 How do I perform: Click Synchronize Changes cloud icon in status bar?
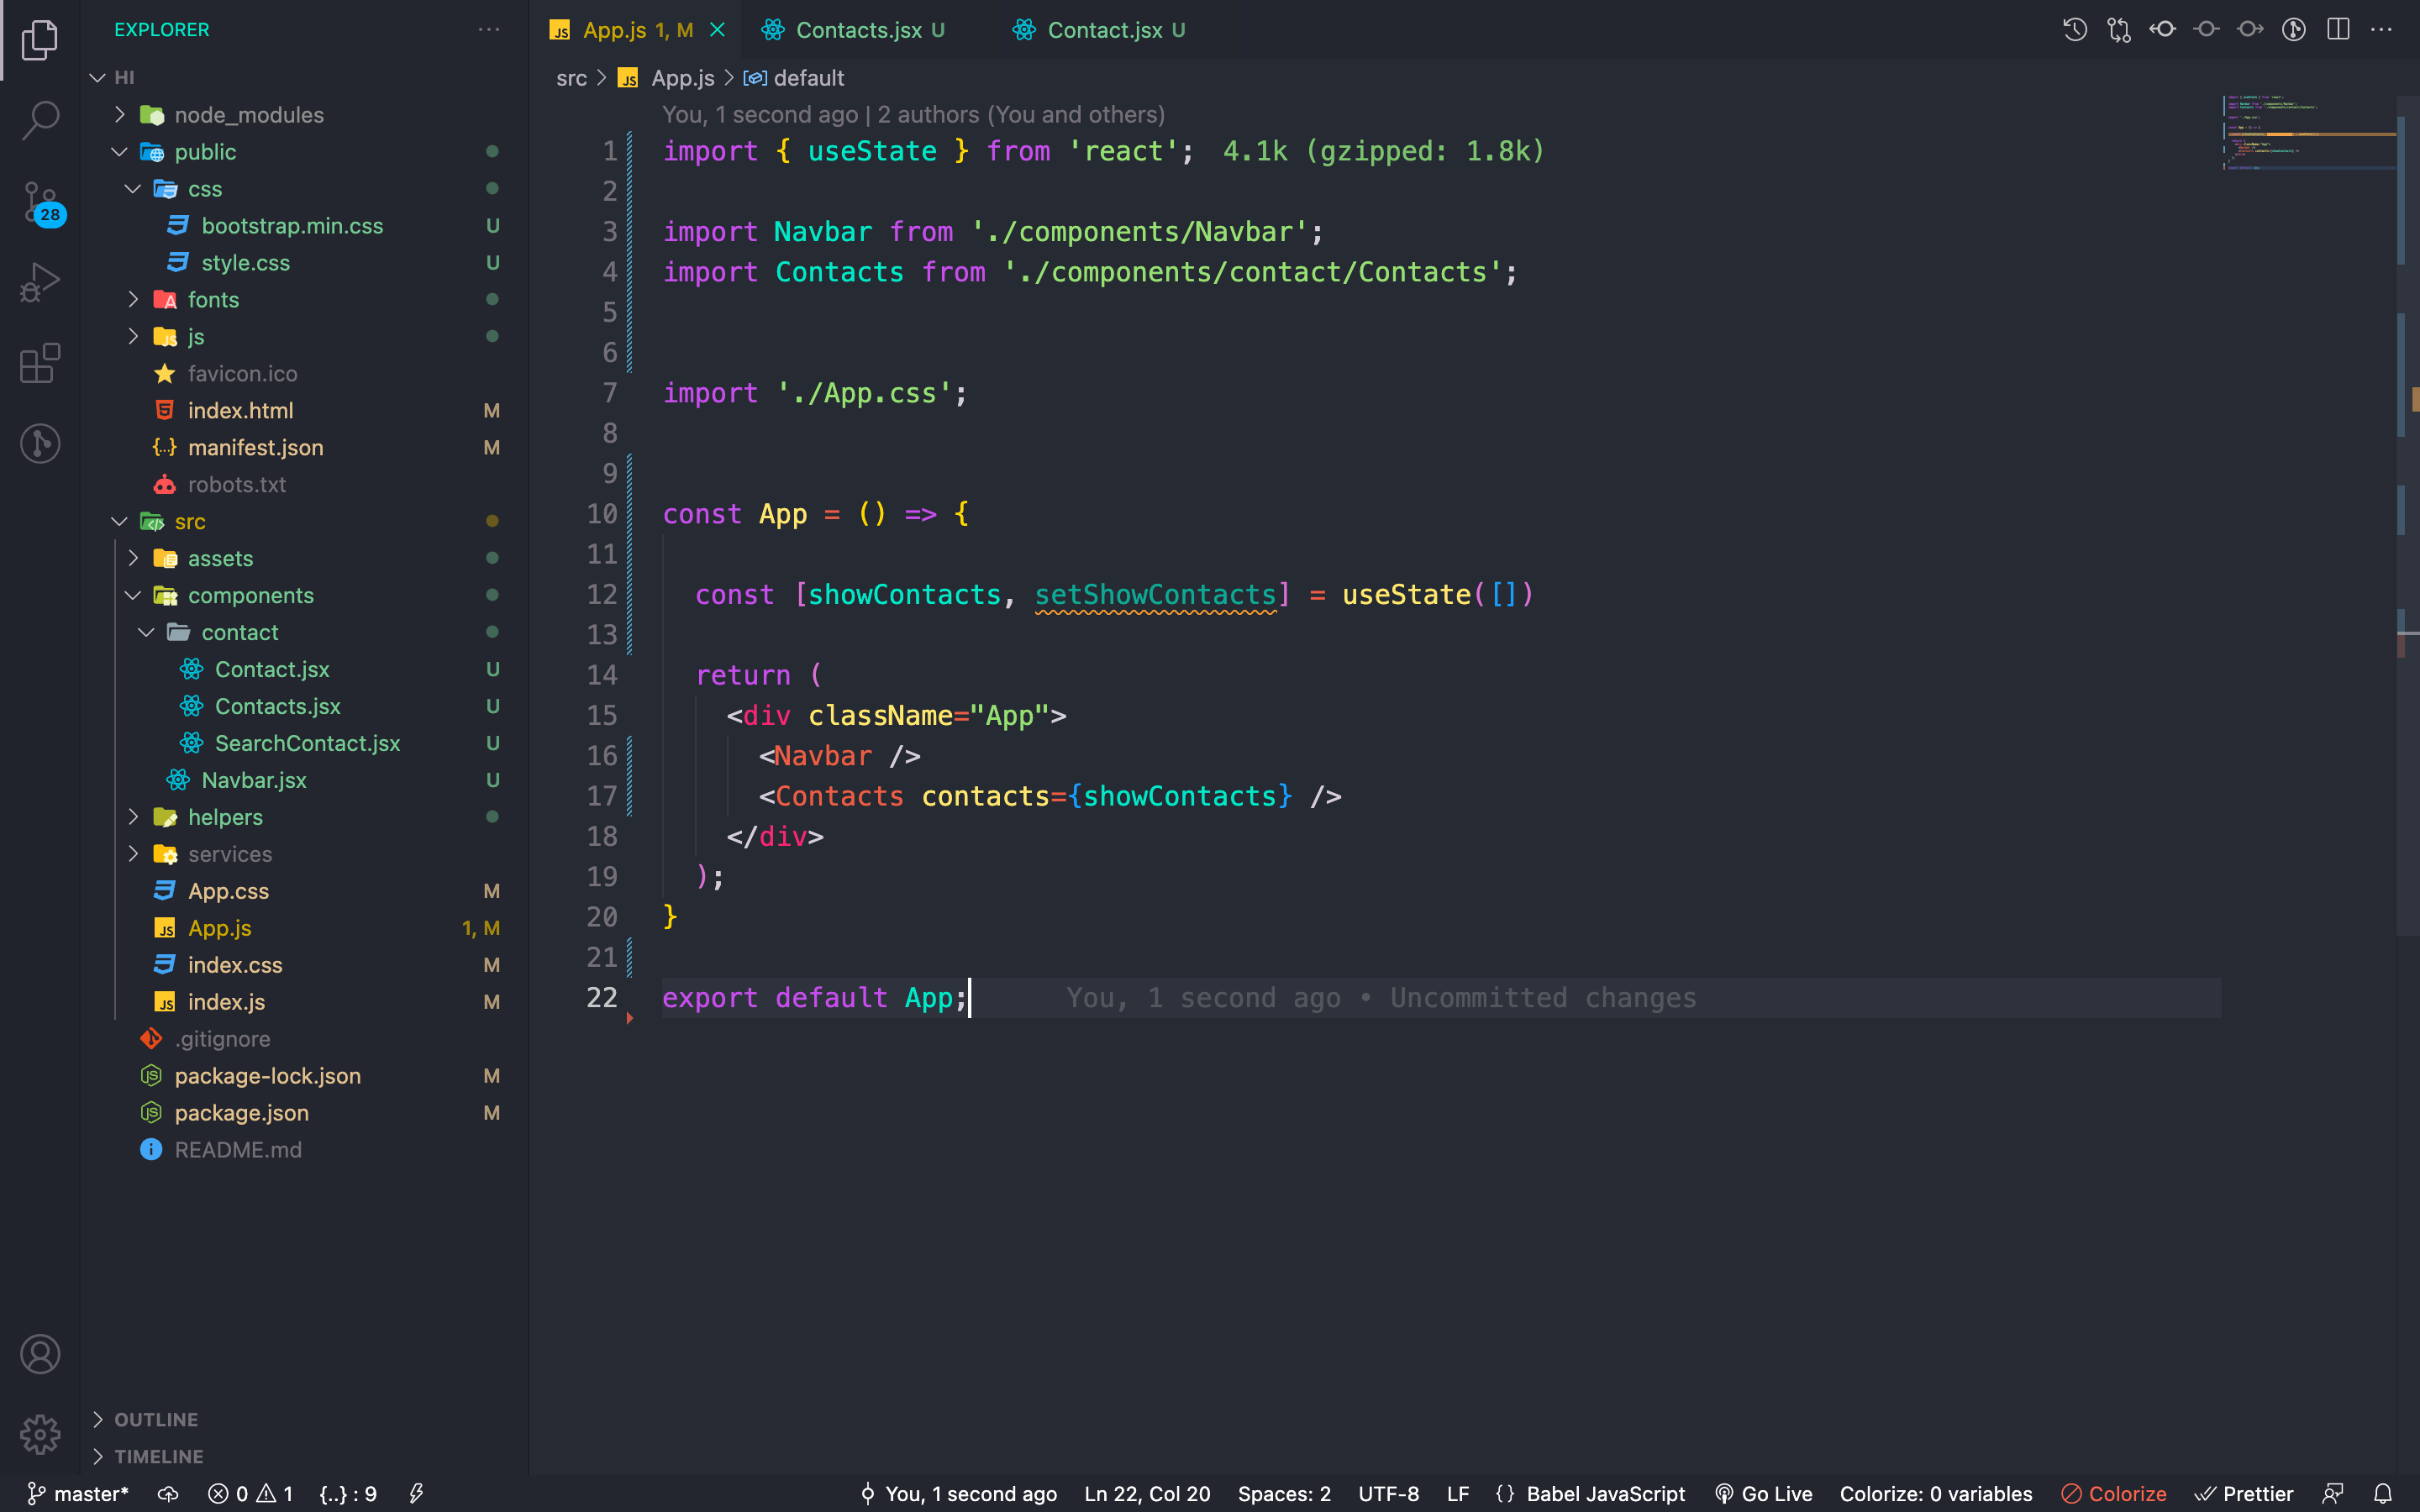168,1494
